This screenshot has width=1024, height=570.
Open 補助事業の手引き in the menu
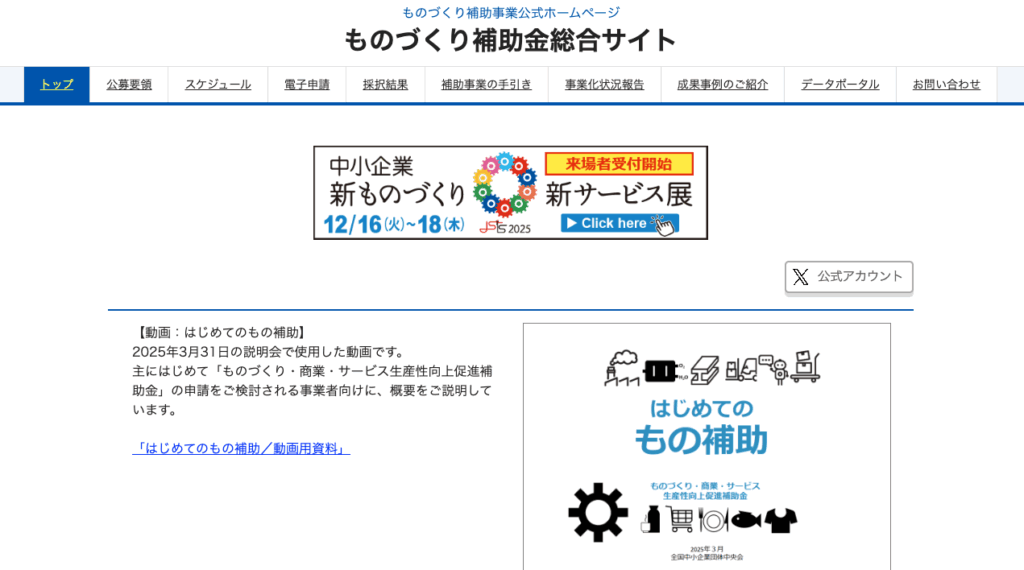tap(486, 85)
